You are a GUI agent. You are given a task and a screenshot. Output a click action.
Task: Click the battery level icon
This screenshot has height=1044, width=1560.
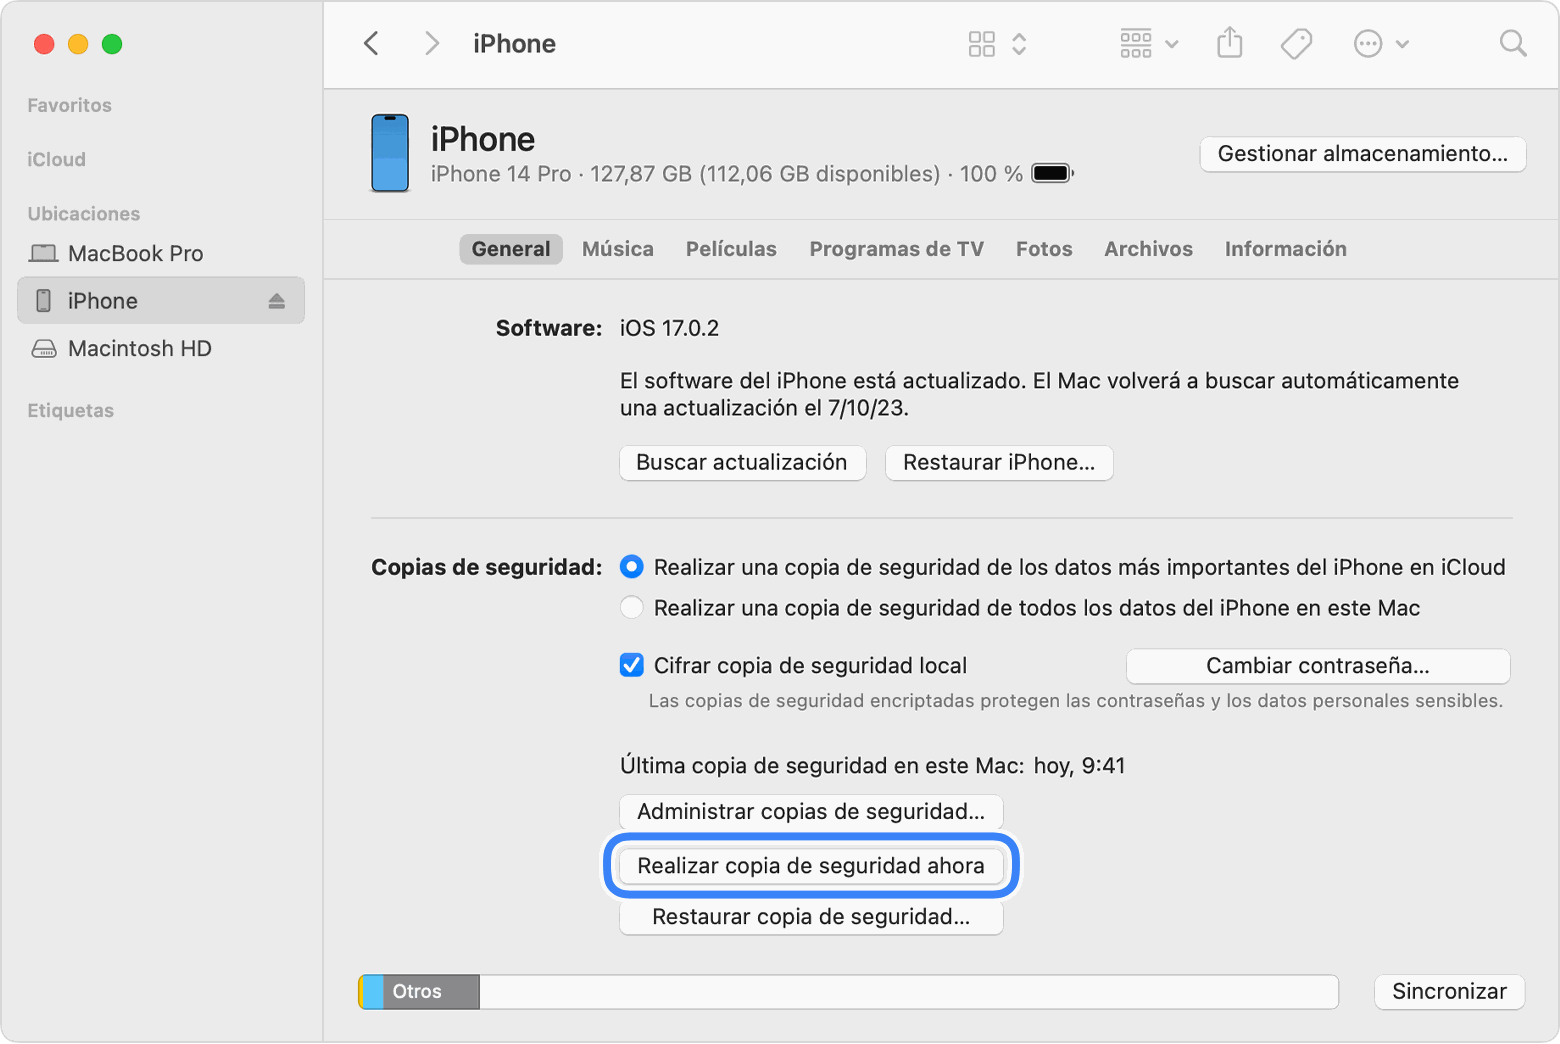click(x=1052, y=173)
